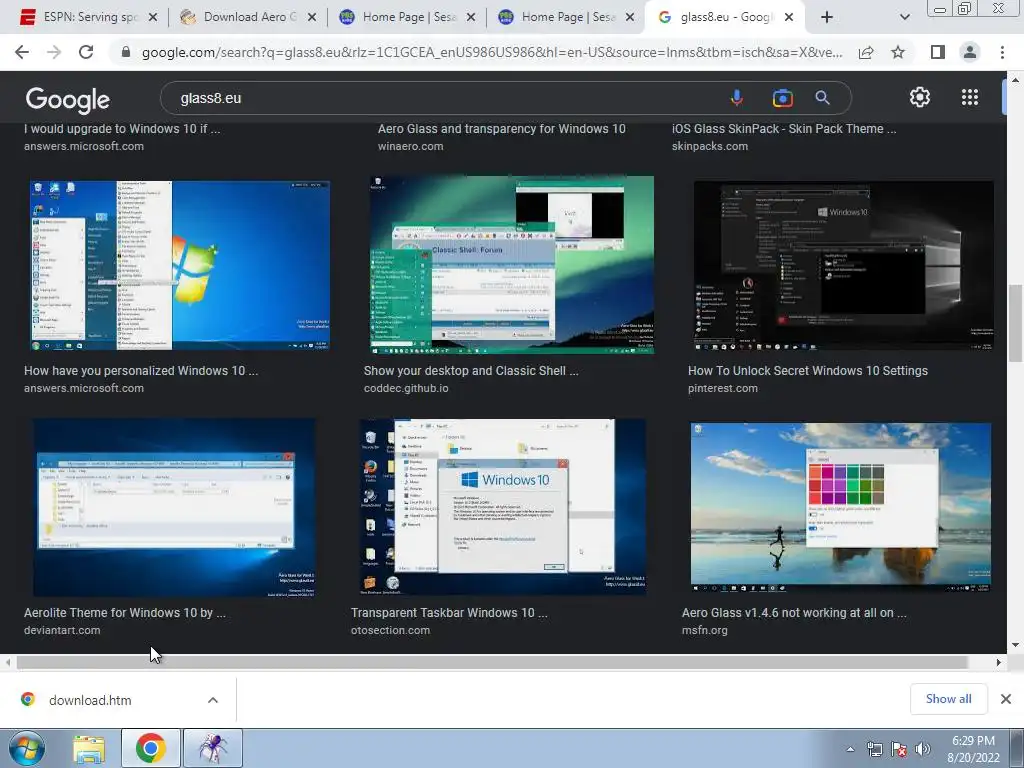Open the Google apps grid
The image size is (1024, 768).
(970, 97)
